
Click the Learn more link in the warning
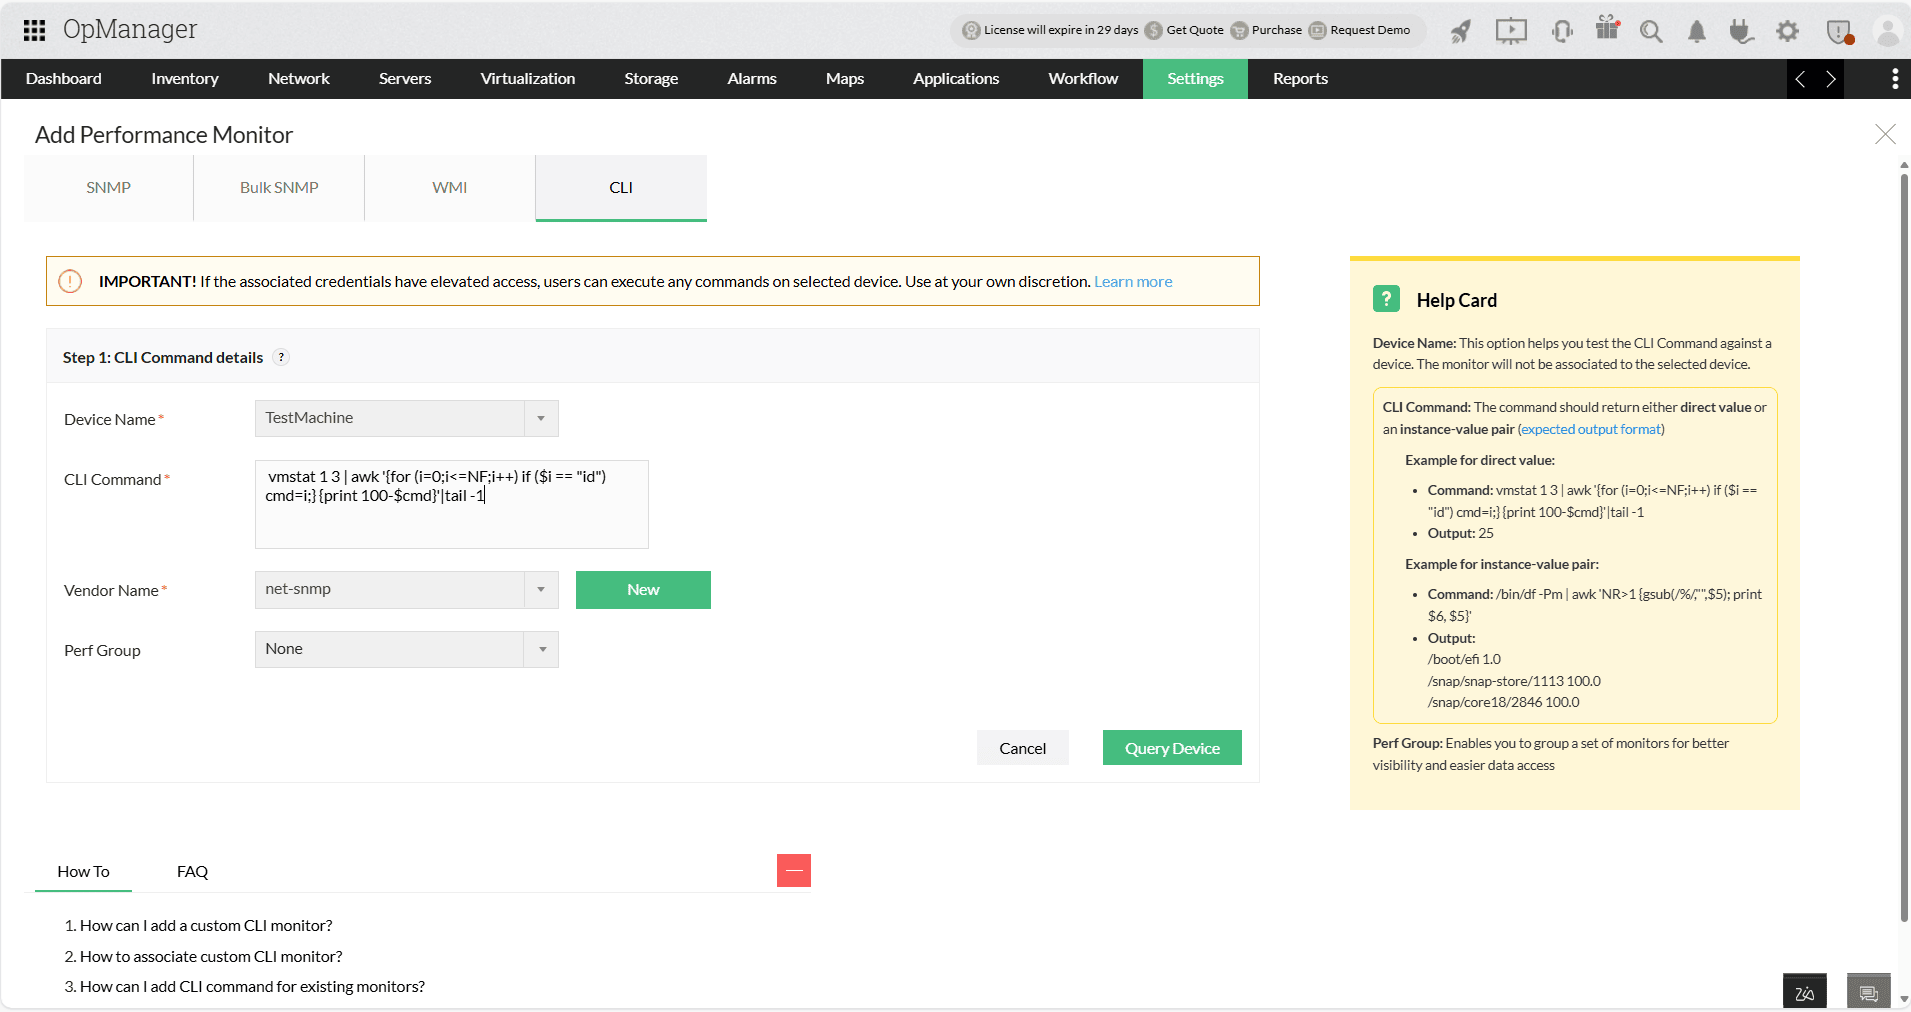[1132, 281]
